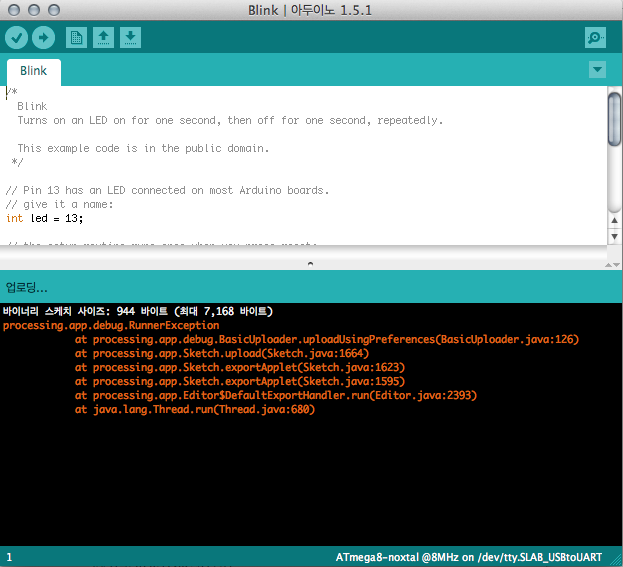Click the 'java.lang.Thread.run' console line
623x567 pixels.
click(195, 409)
